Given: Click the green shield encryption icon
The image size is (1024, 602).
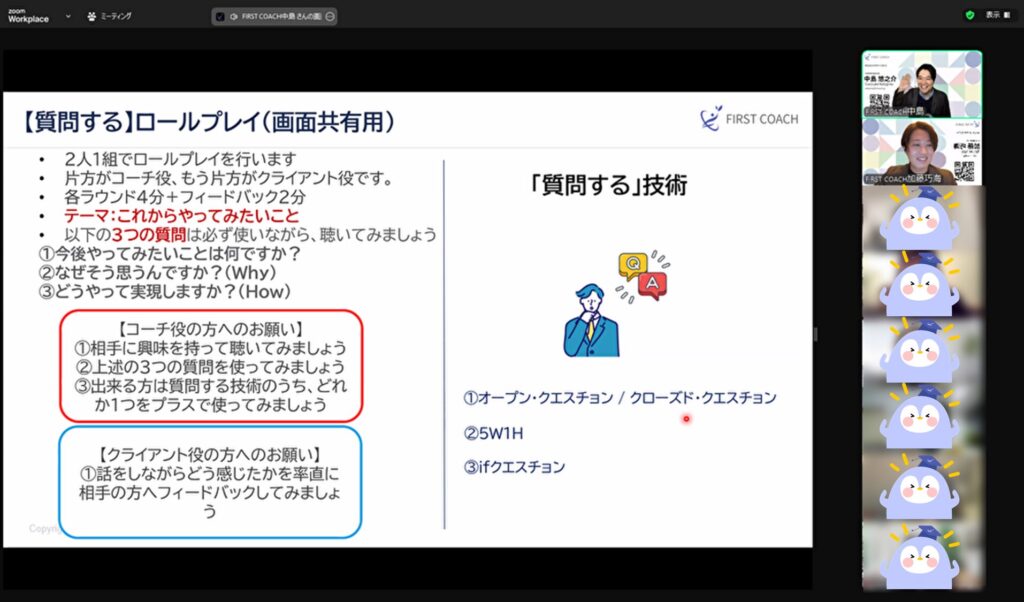Looking at the screenshot, I should (x=970, y=16).
